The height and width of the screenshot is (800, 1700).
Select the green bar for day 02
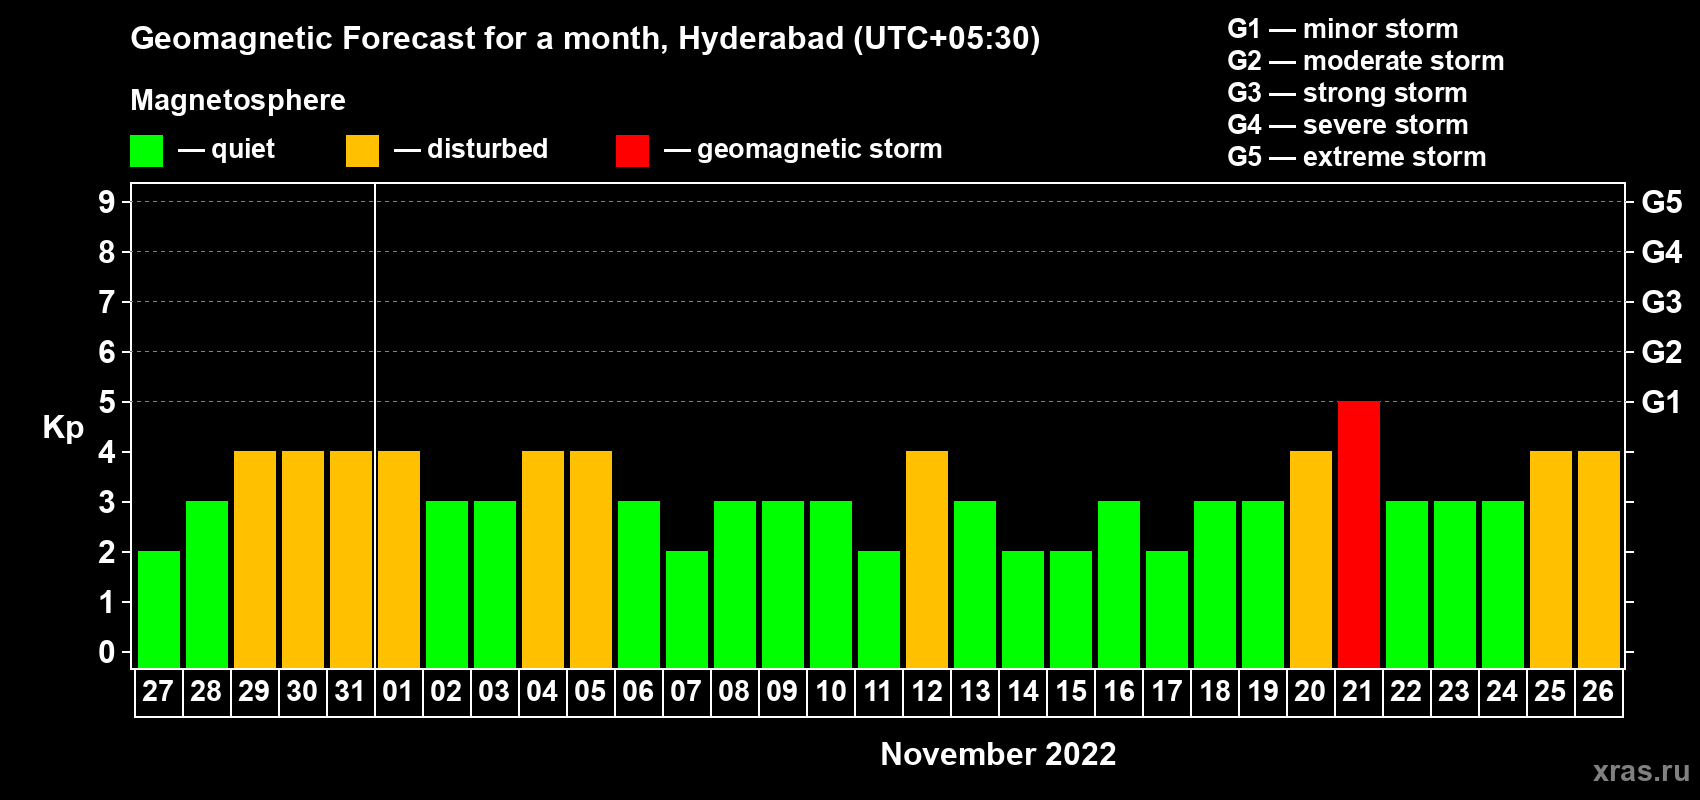[447, 584]
